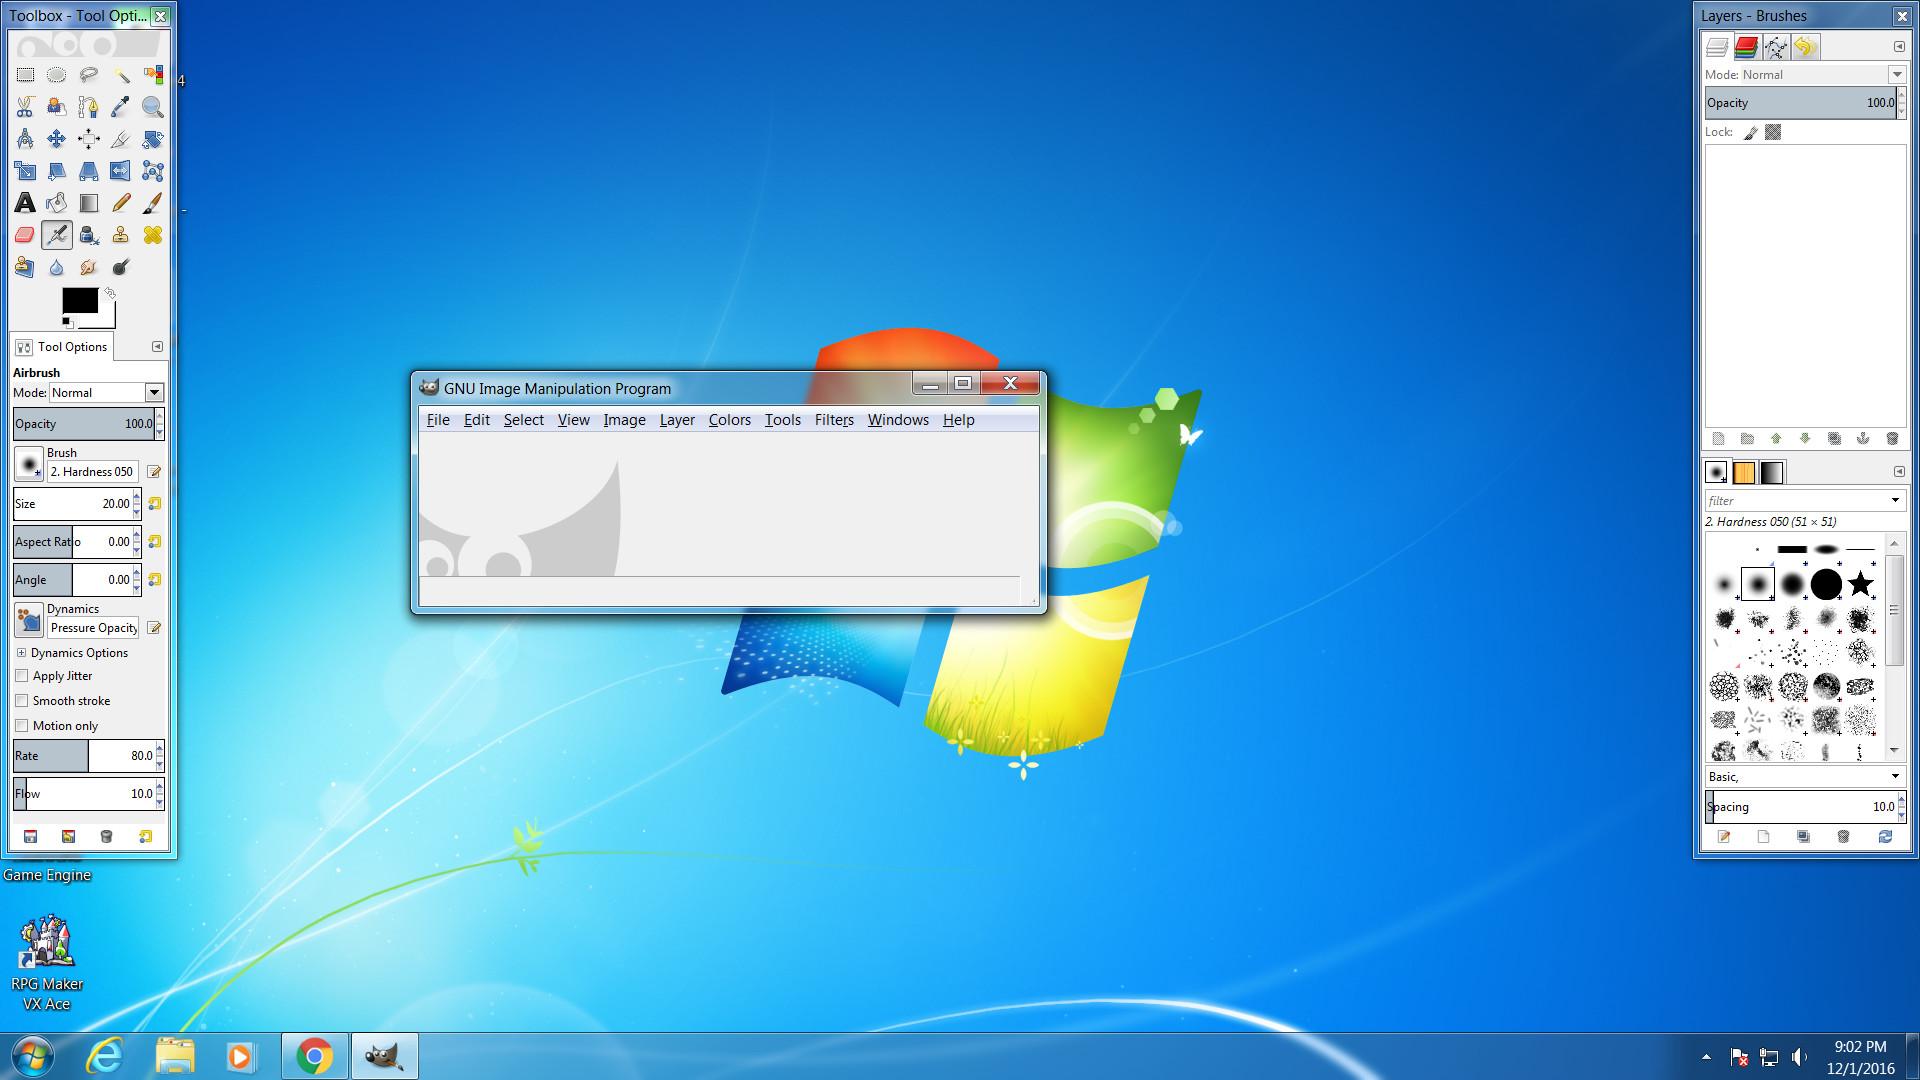Screen dimensions: 1920x1080
Task: Enable the Smooth stroke checkbox
Action: (22, 701)
